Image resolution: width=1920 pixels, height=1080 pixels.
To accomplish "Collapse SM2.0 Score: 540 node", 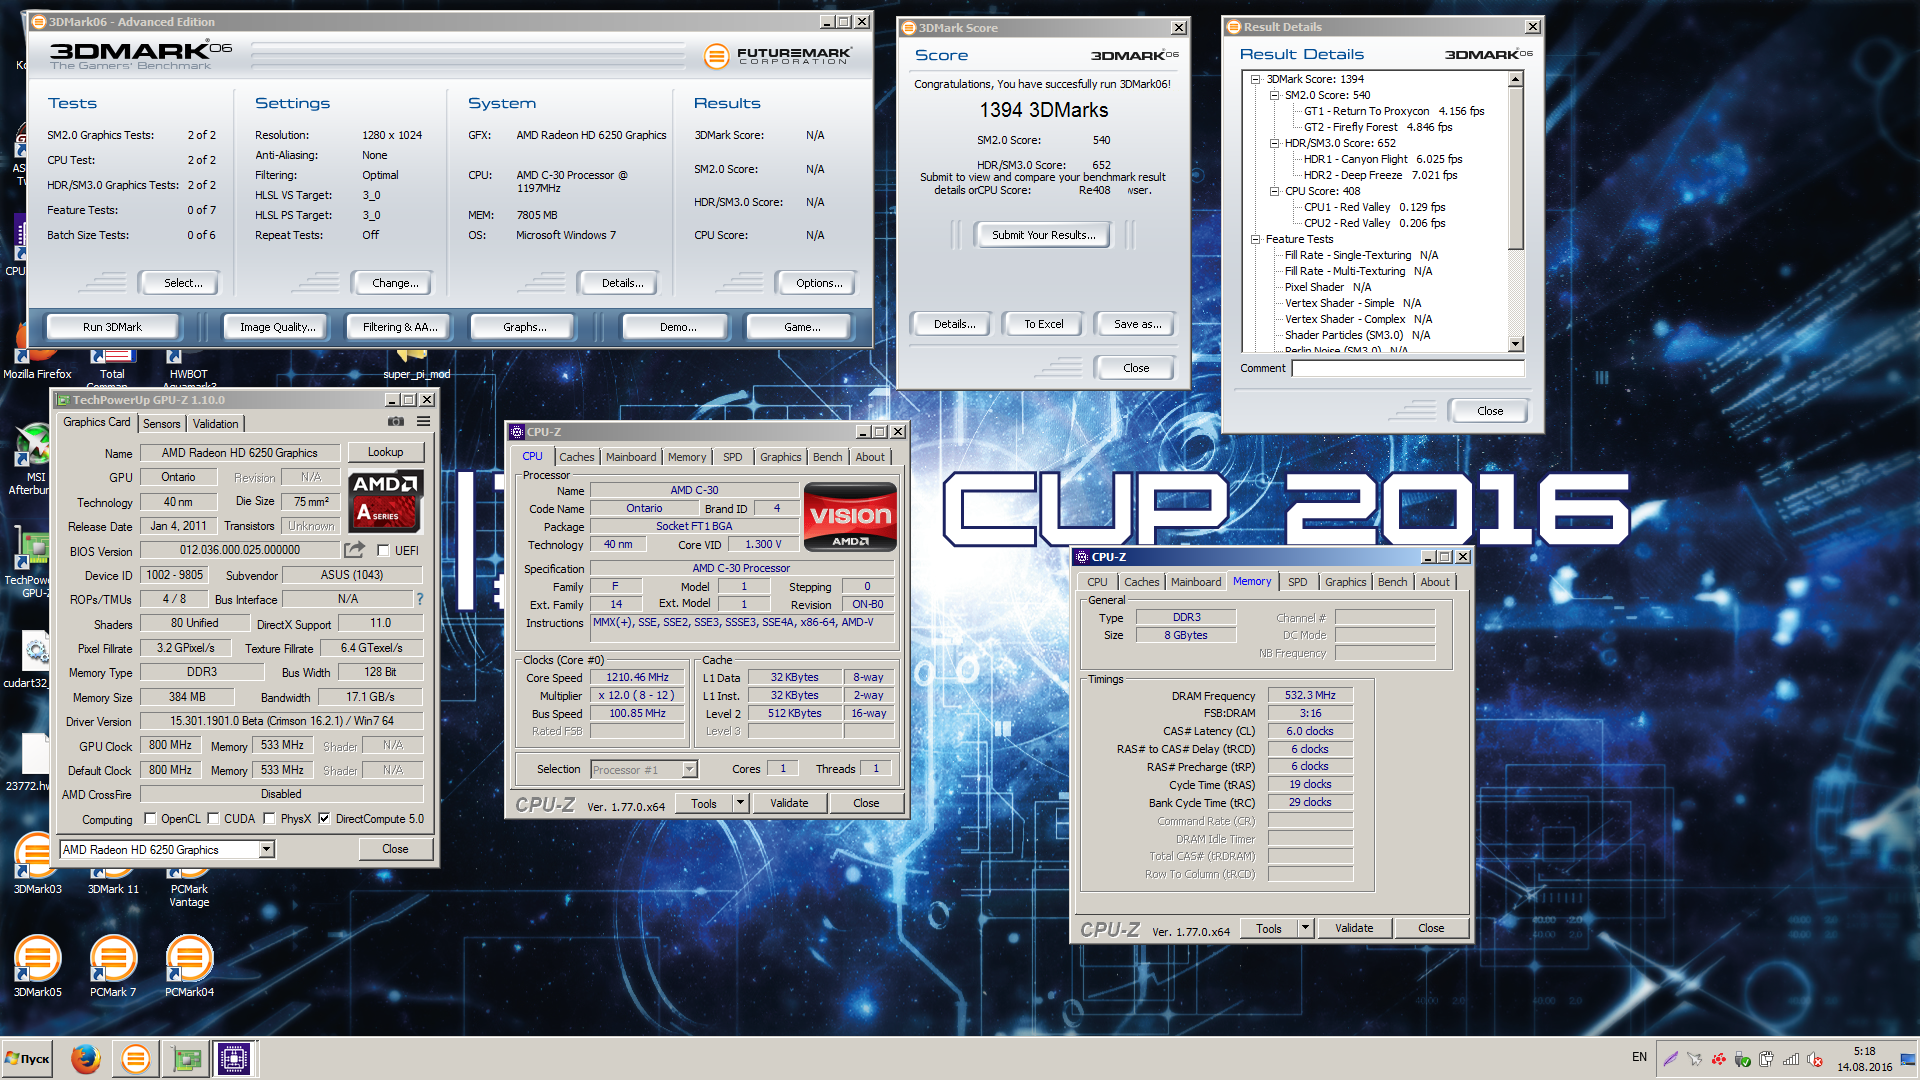I will pos(1275,95).
